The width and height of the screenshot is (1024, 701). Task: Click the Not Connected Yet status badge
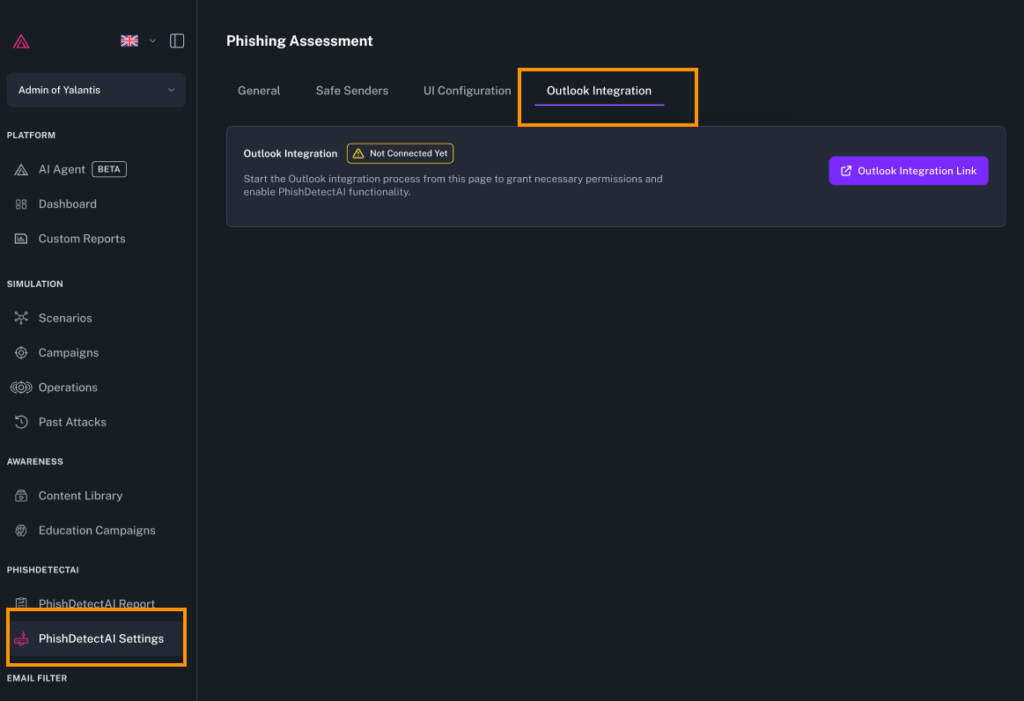coord(400,154)
